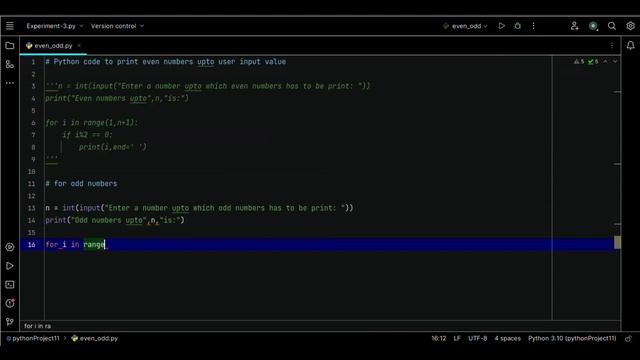Expand the Experiment-3.py project dropdown
Screen dimensions: 640x360
pos(55,26)
